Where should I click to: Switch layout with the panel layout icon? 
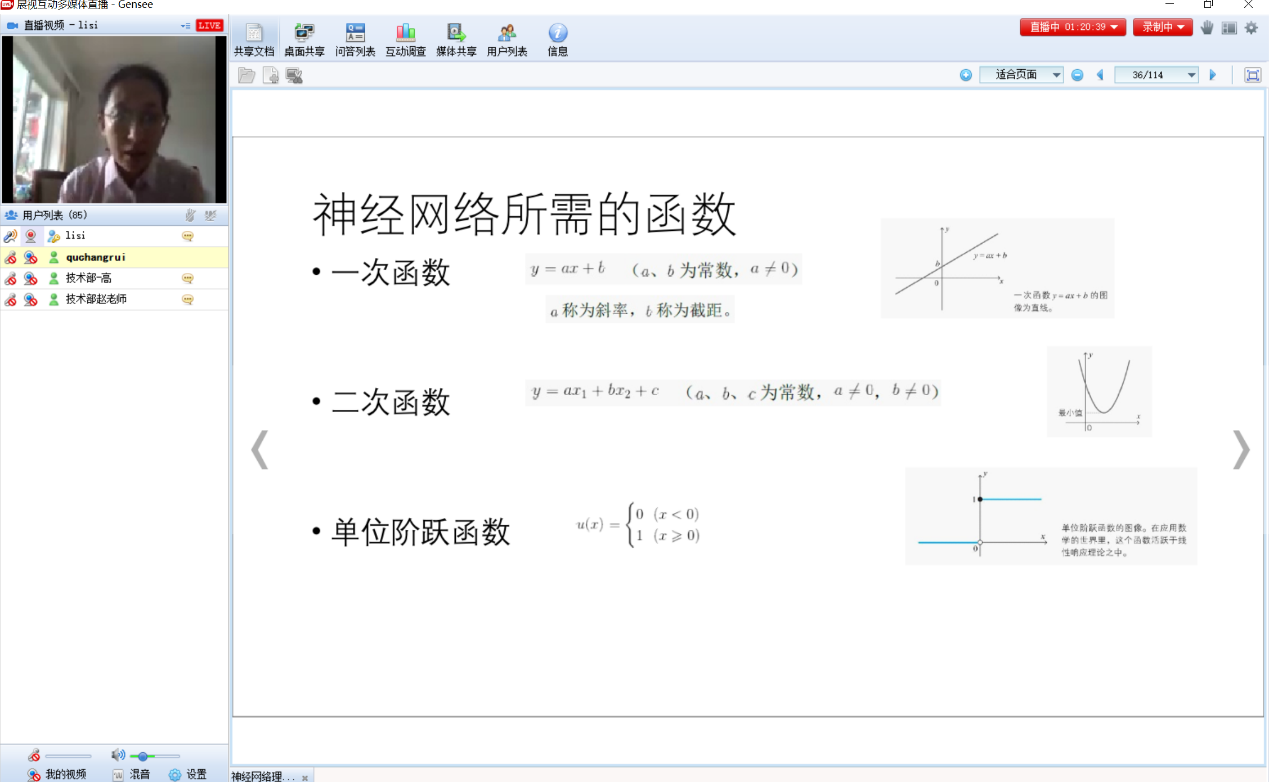[x=1229, y=28]
